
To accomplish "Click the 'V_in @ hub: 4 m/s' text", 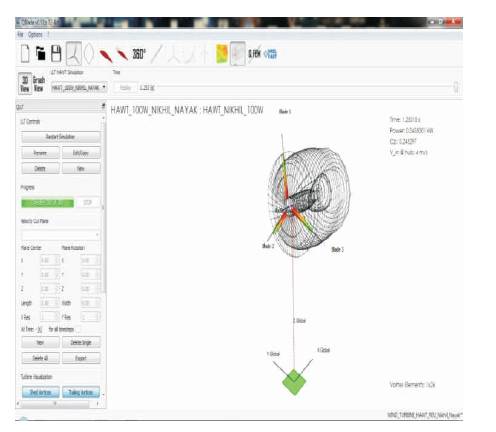I will coord(408,152).
